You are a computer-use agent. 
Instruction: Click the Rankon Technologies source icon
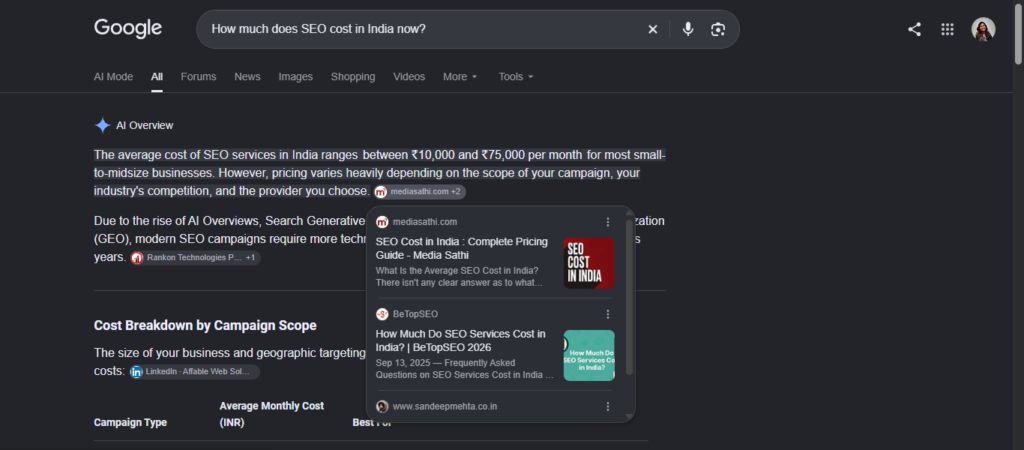137,258
